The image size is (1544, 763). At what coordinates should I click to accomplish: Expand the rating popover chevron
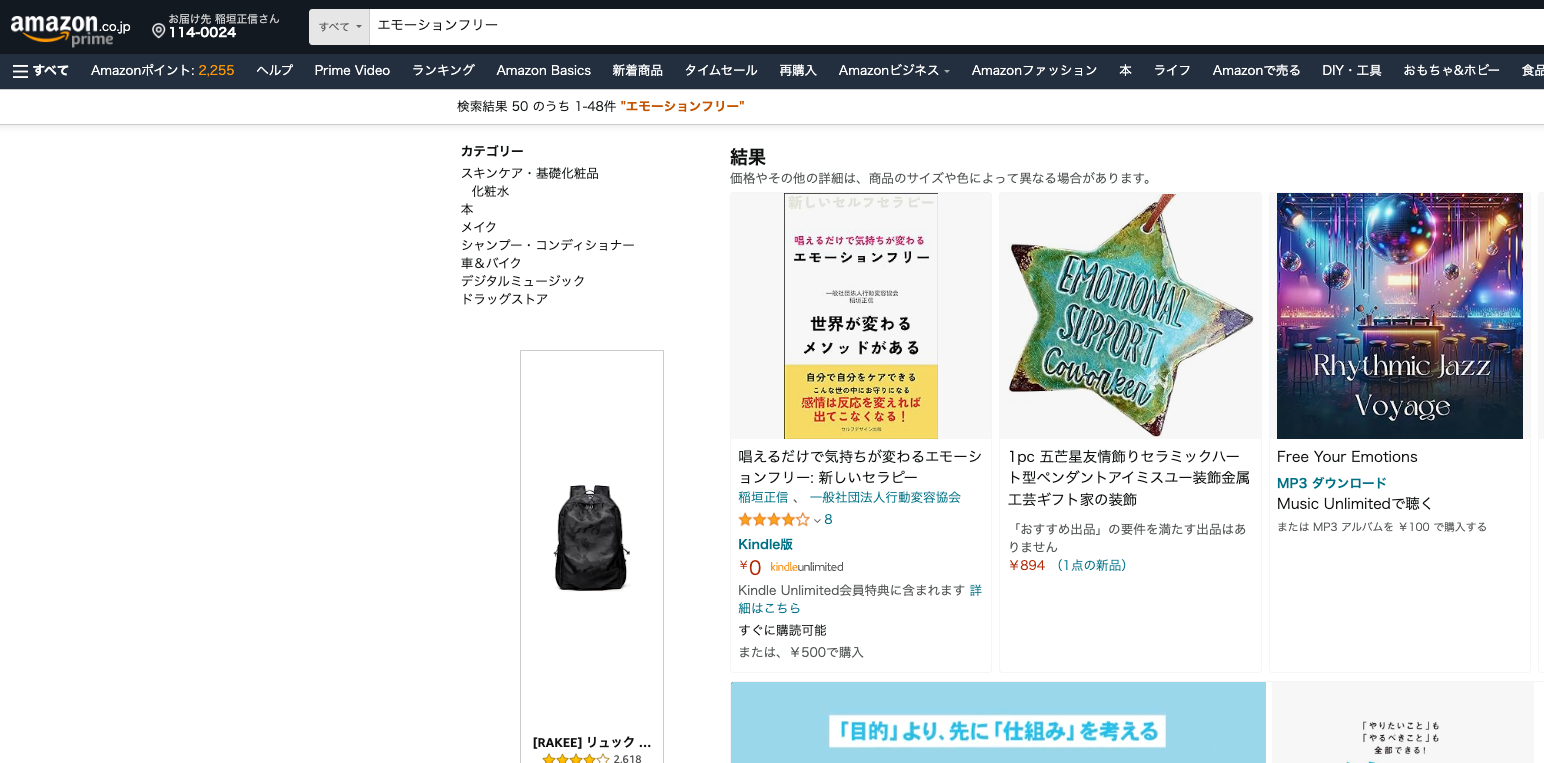coord(817,520)
